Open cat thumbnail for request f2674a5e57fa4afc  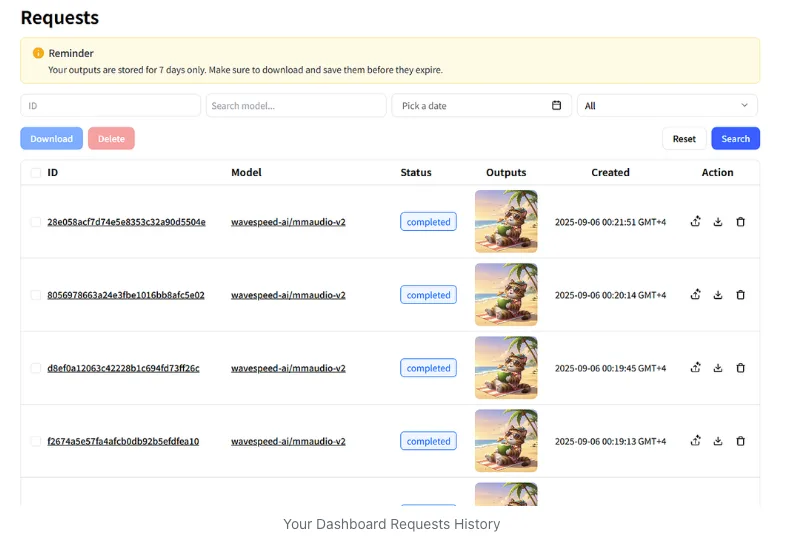[x=506, y=440]
